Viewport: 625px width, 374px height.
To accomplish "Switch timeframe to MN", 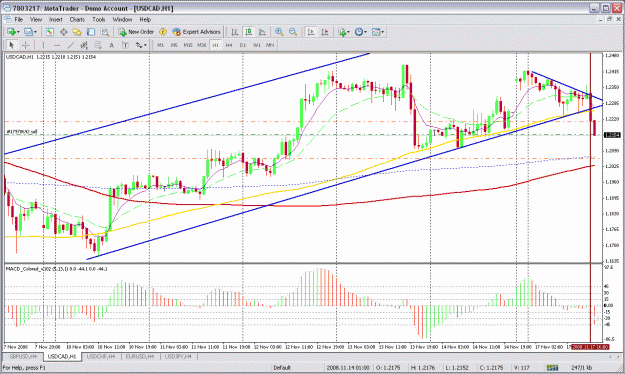I will pos(270,45).
